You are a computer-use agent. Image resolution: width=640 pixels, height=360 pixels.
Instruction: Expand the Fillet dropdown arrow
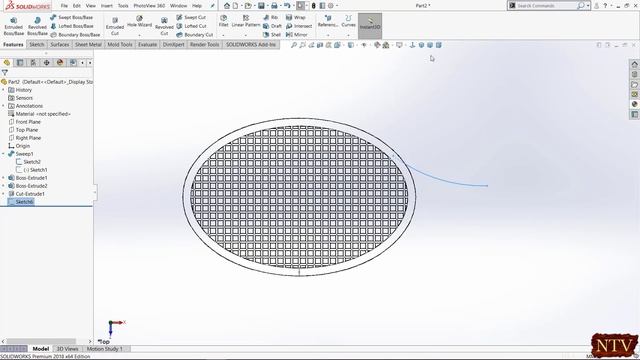223,36
